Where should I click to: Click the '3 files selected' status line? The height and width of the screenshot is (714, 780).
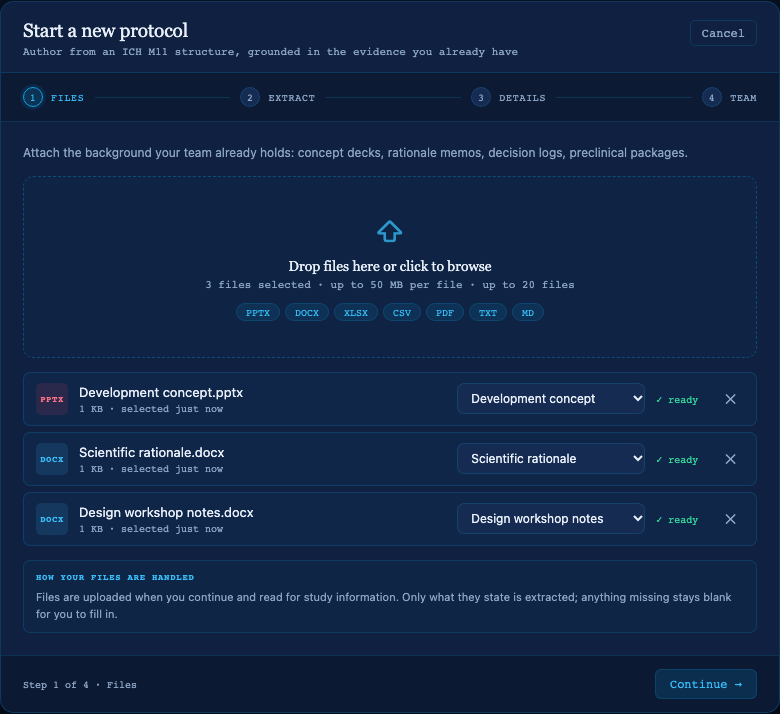[x=390, y=285]
